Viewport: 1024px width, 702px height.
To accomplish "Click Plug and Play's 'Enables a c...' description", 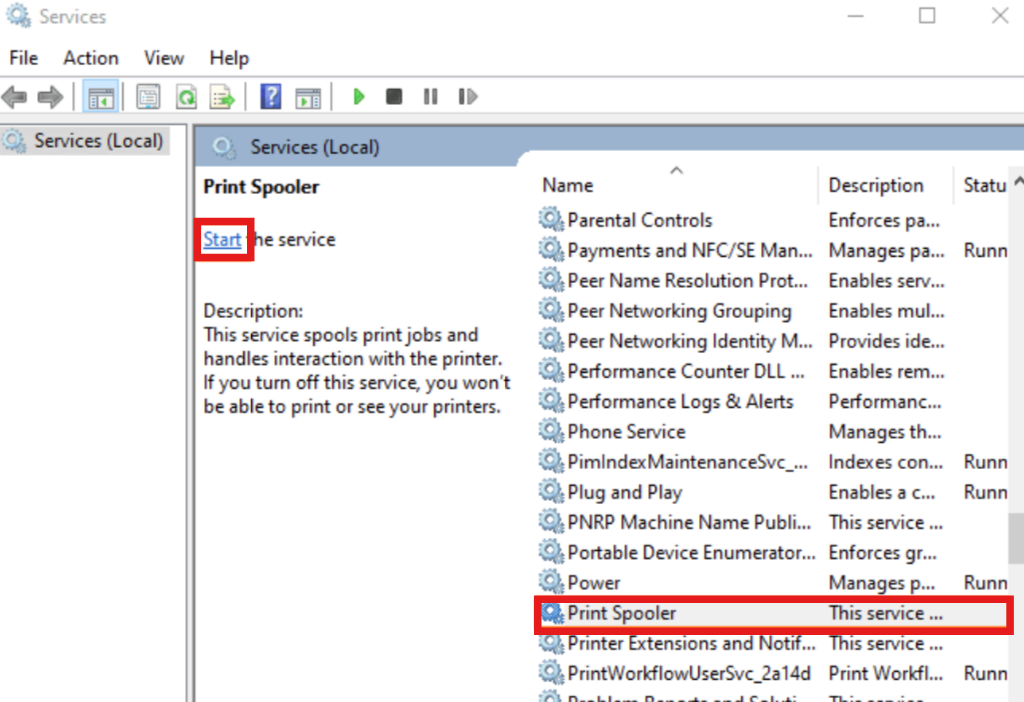I will [882, 492].
